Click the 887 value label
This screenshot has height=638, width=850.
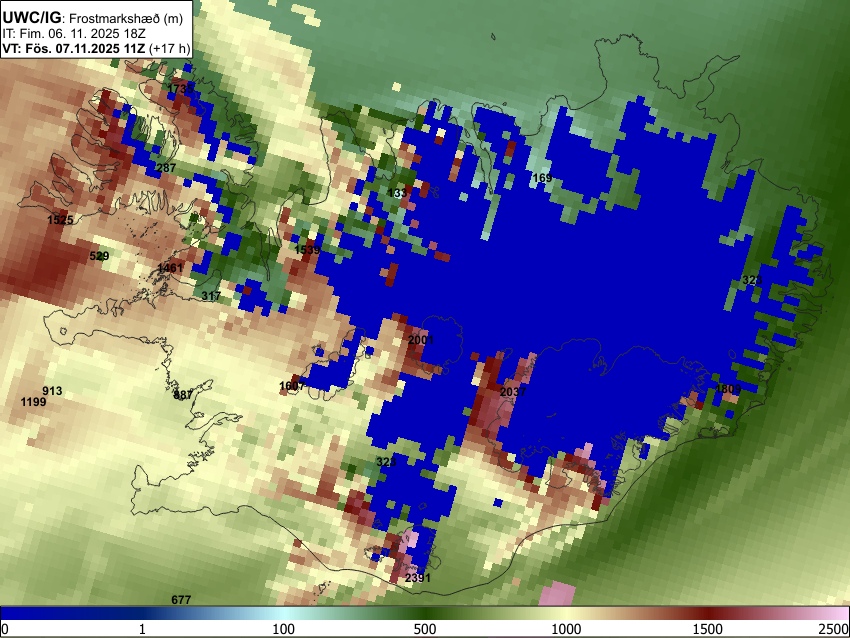coord(183,395)
